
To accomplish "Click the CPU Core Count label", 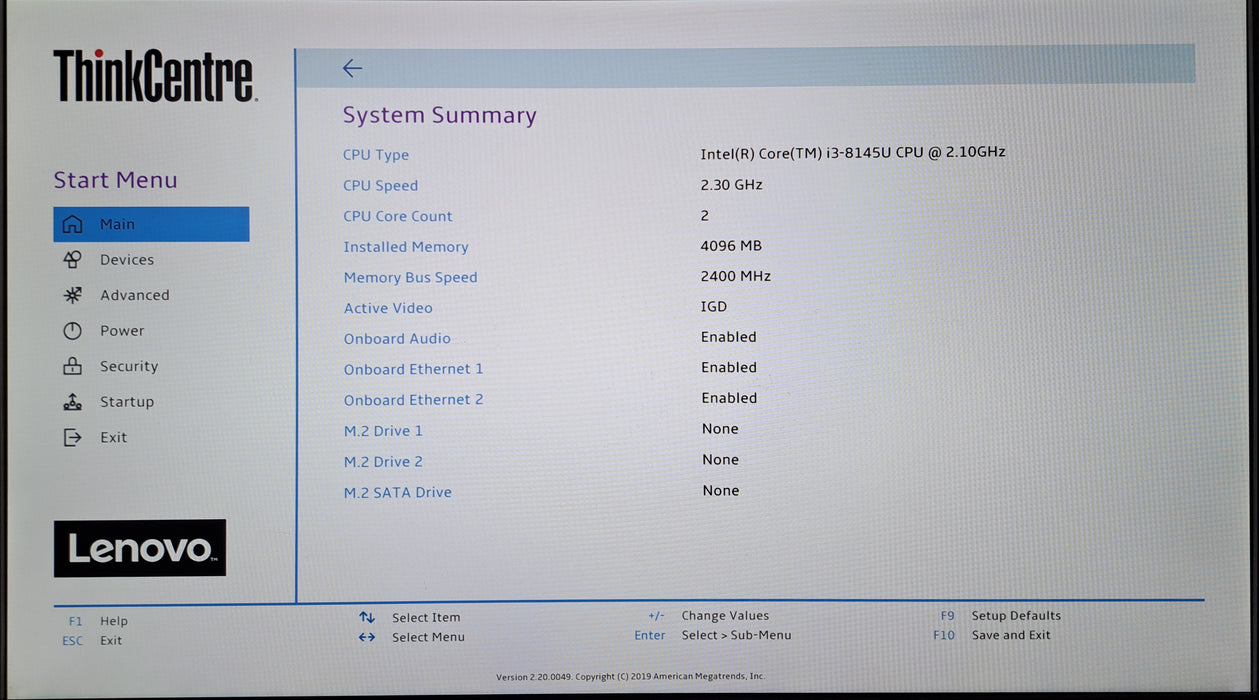I will click(398, 216).
